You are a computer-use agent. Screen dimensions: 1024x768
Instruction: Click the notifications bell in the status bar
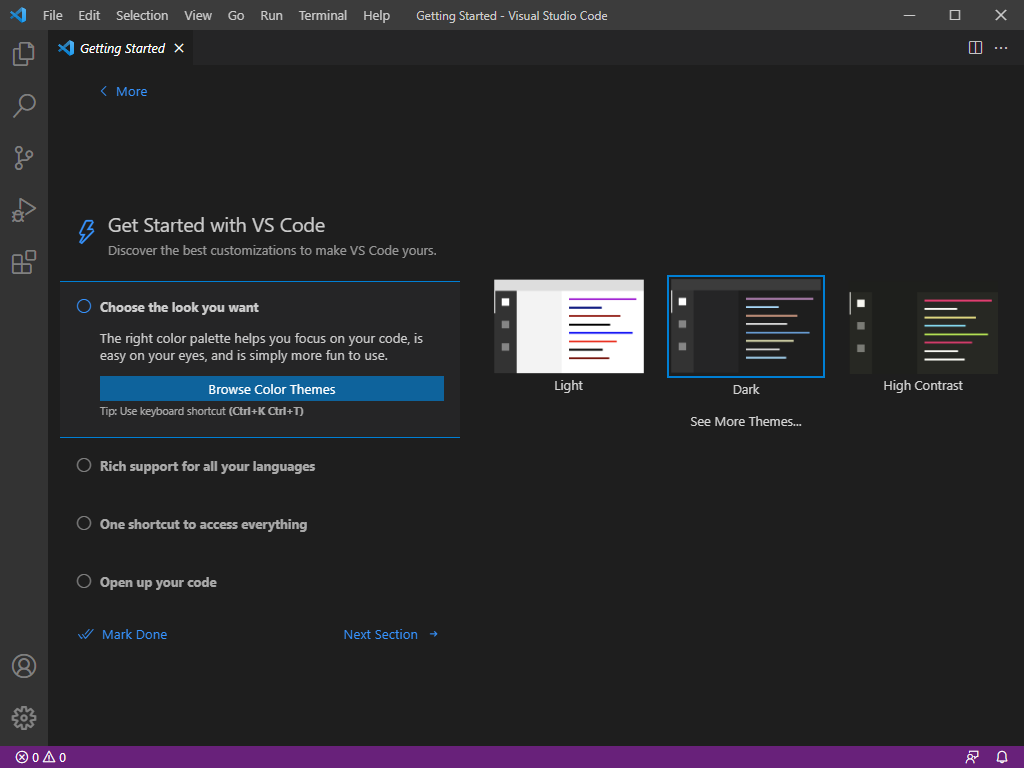(1001, 757)
